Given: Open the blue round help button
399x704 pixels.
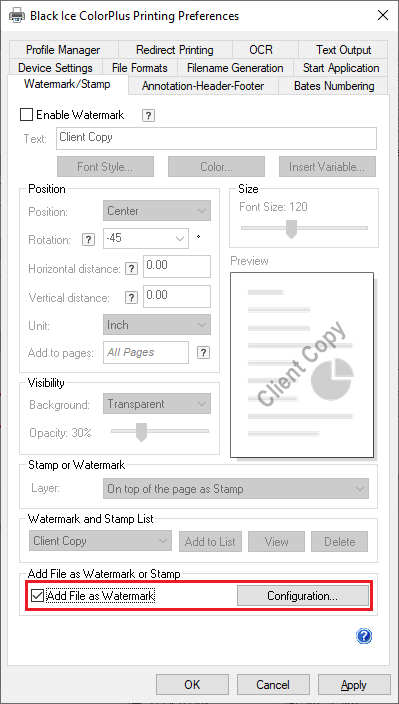Looking at the screenshot, I should click(364, 636).
